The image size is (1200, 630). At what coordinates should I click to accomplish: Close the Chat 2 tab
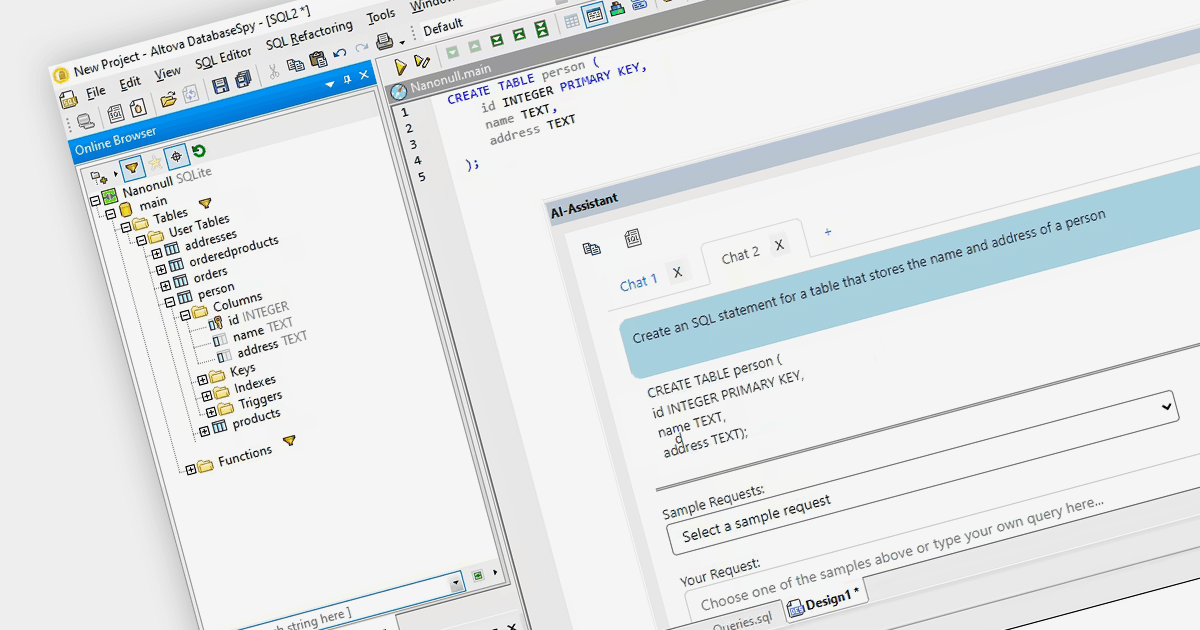coord(779,245)
